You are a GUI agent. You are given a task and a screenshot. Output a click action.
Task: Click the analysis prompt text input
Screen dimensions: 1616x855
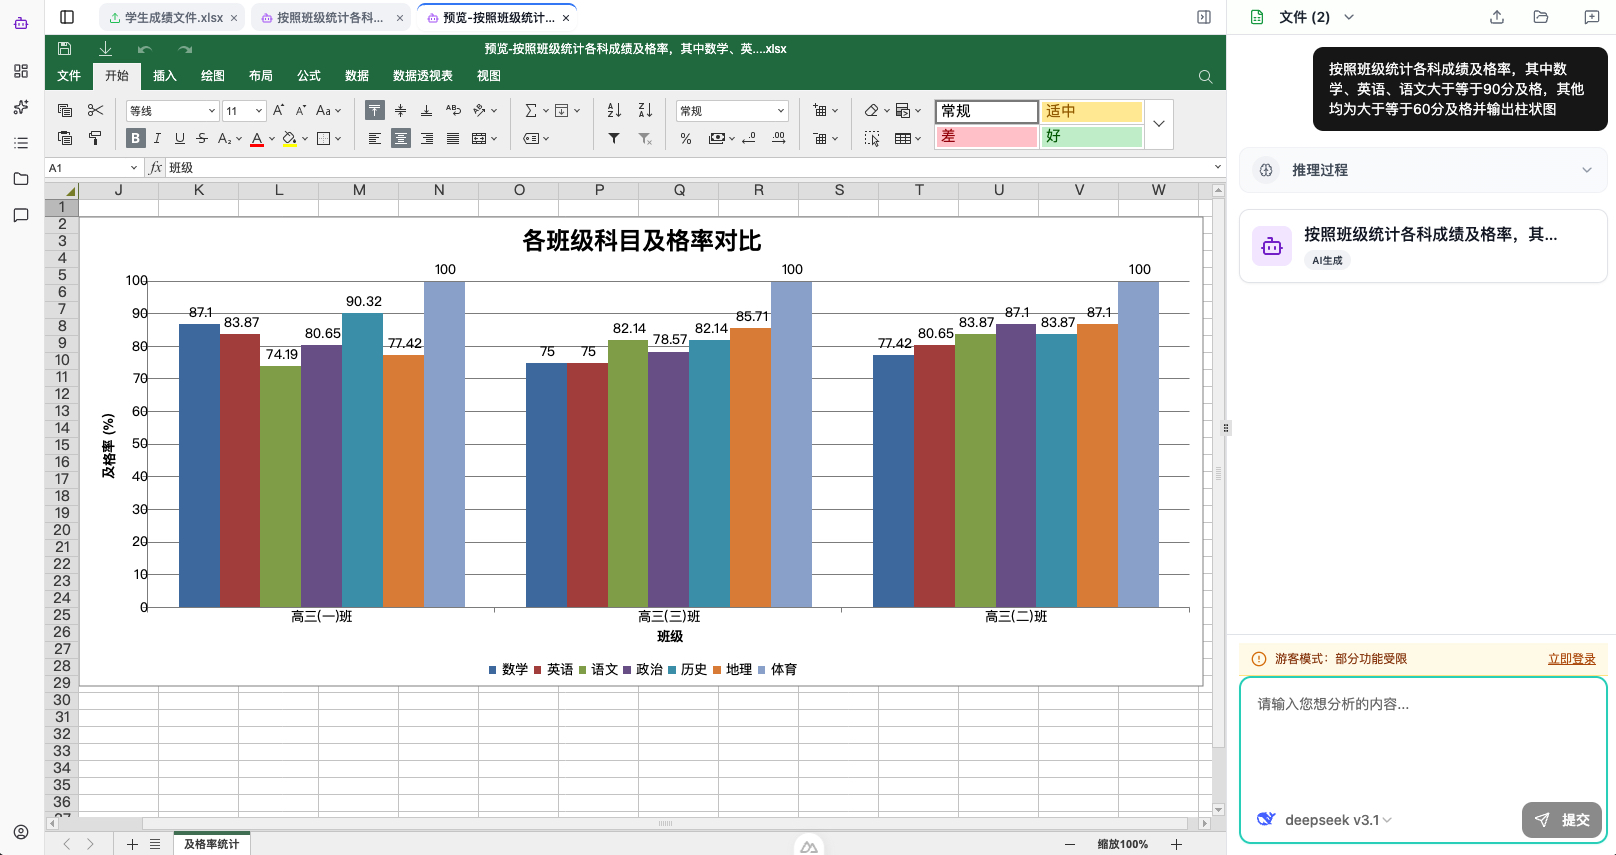click(x=1422, y=740)
